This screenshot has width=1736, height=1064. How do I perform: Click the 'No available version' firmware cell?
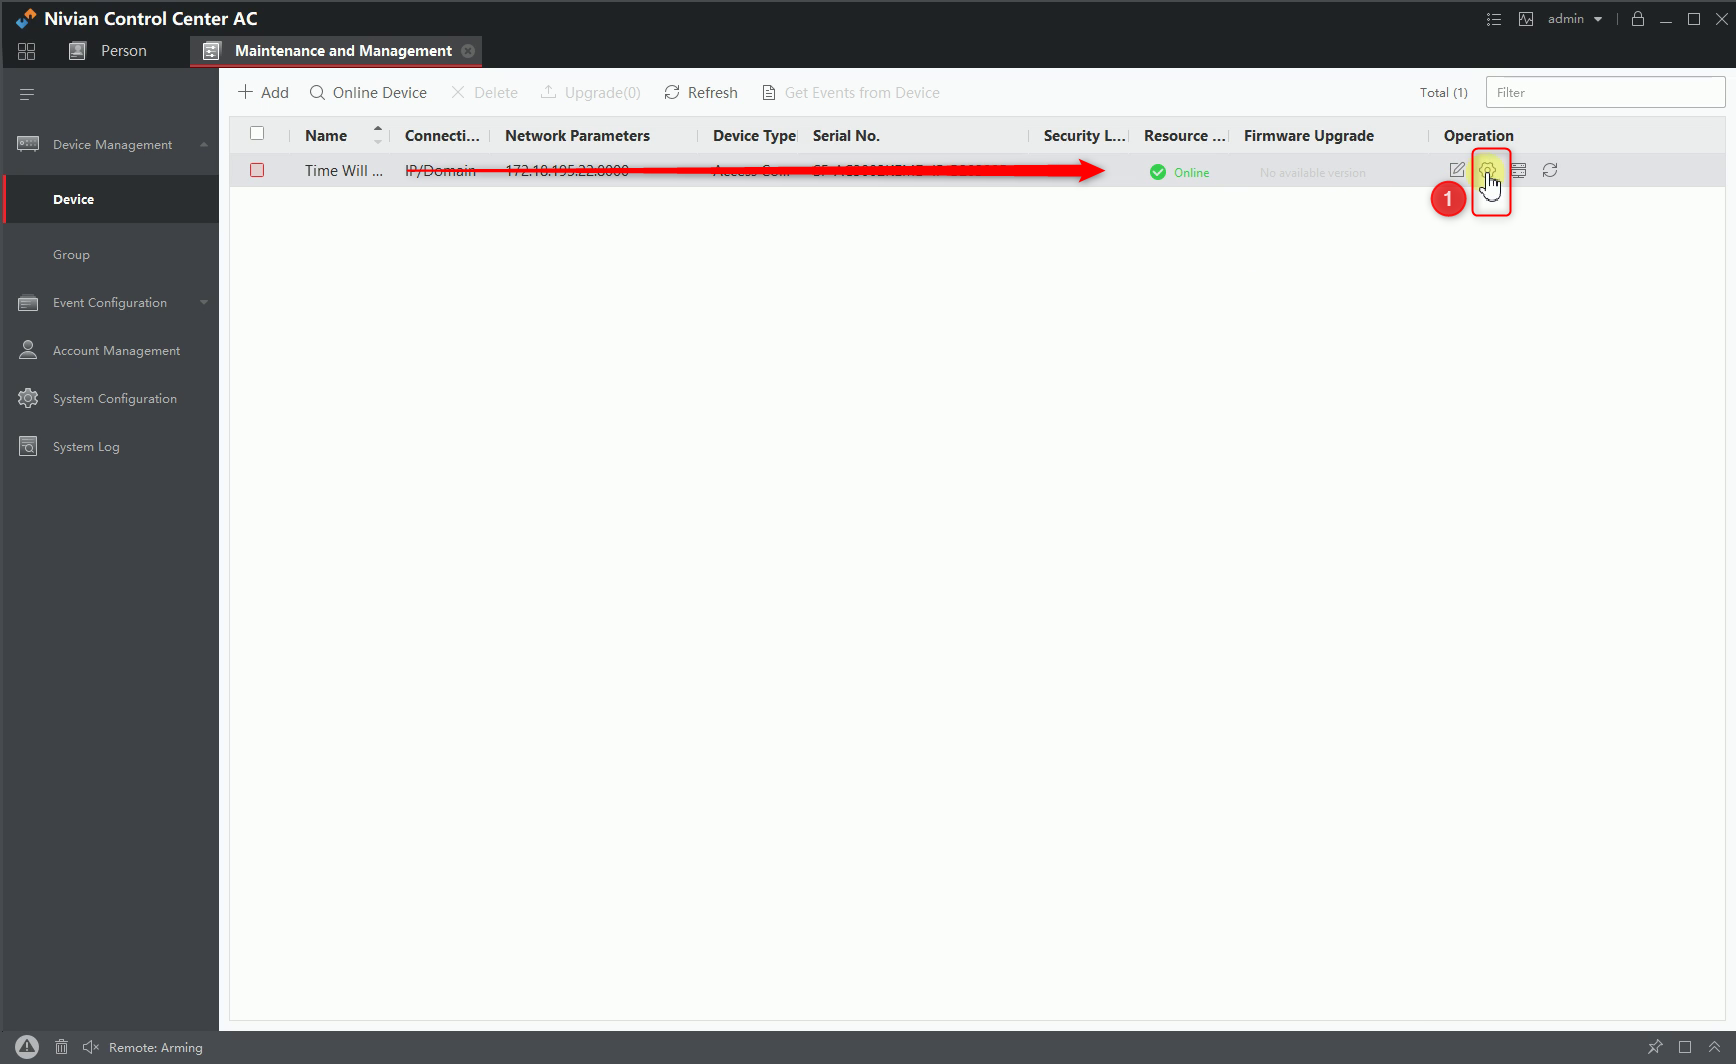[x=1312, y=173]
